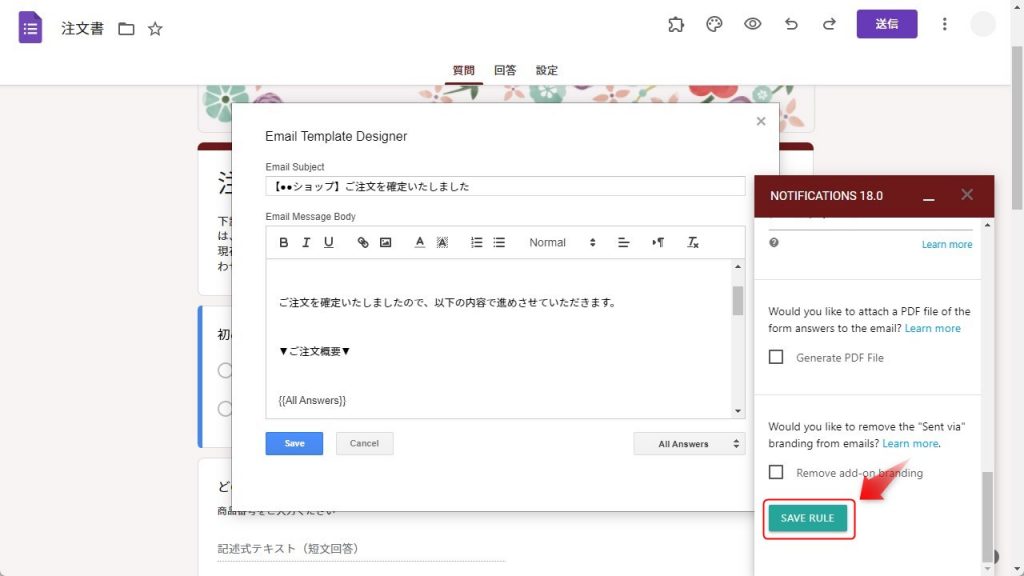
Task: Apply bold formatting in email body
Action: click(x=283, y=242)
